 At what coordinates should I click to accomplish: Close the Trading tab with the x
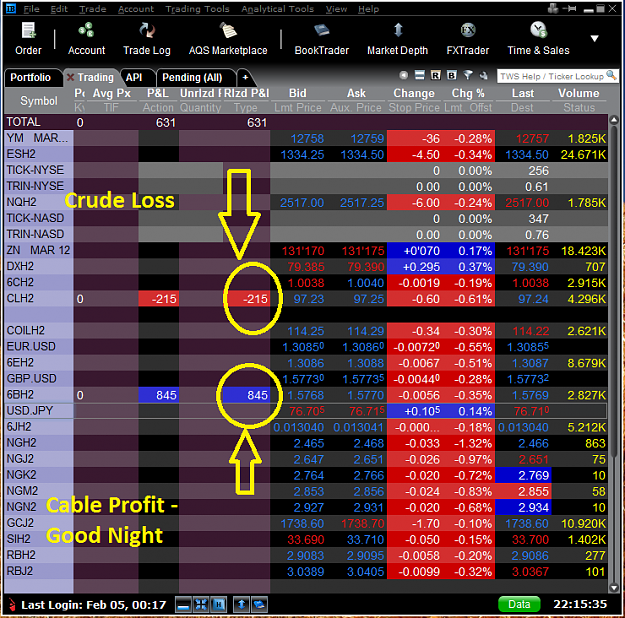coord(70,77)
